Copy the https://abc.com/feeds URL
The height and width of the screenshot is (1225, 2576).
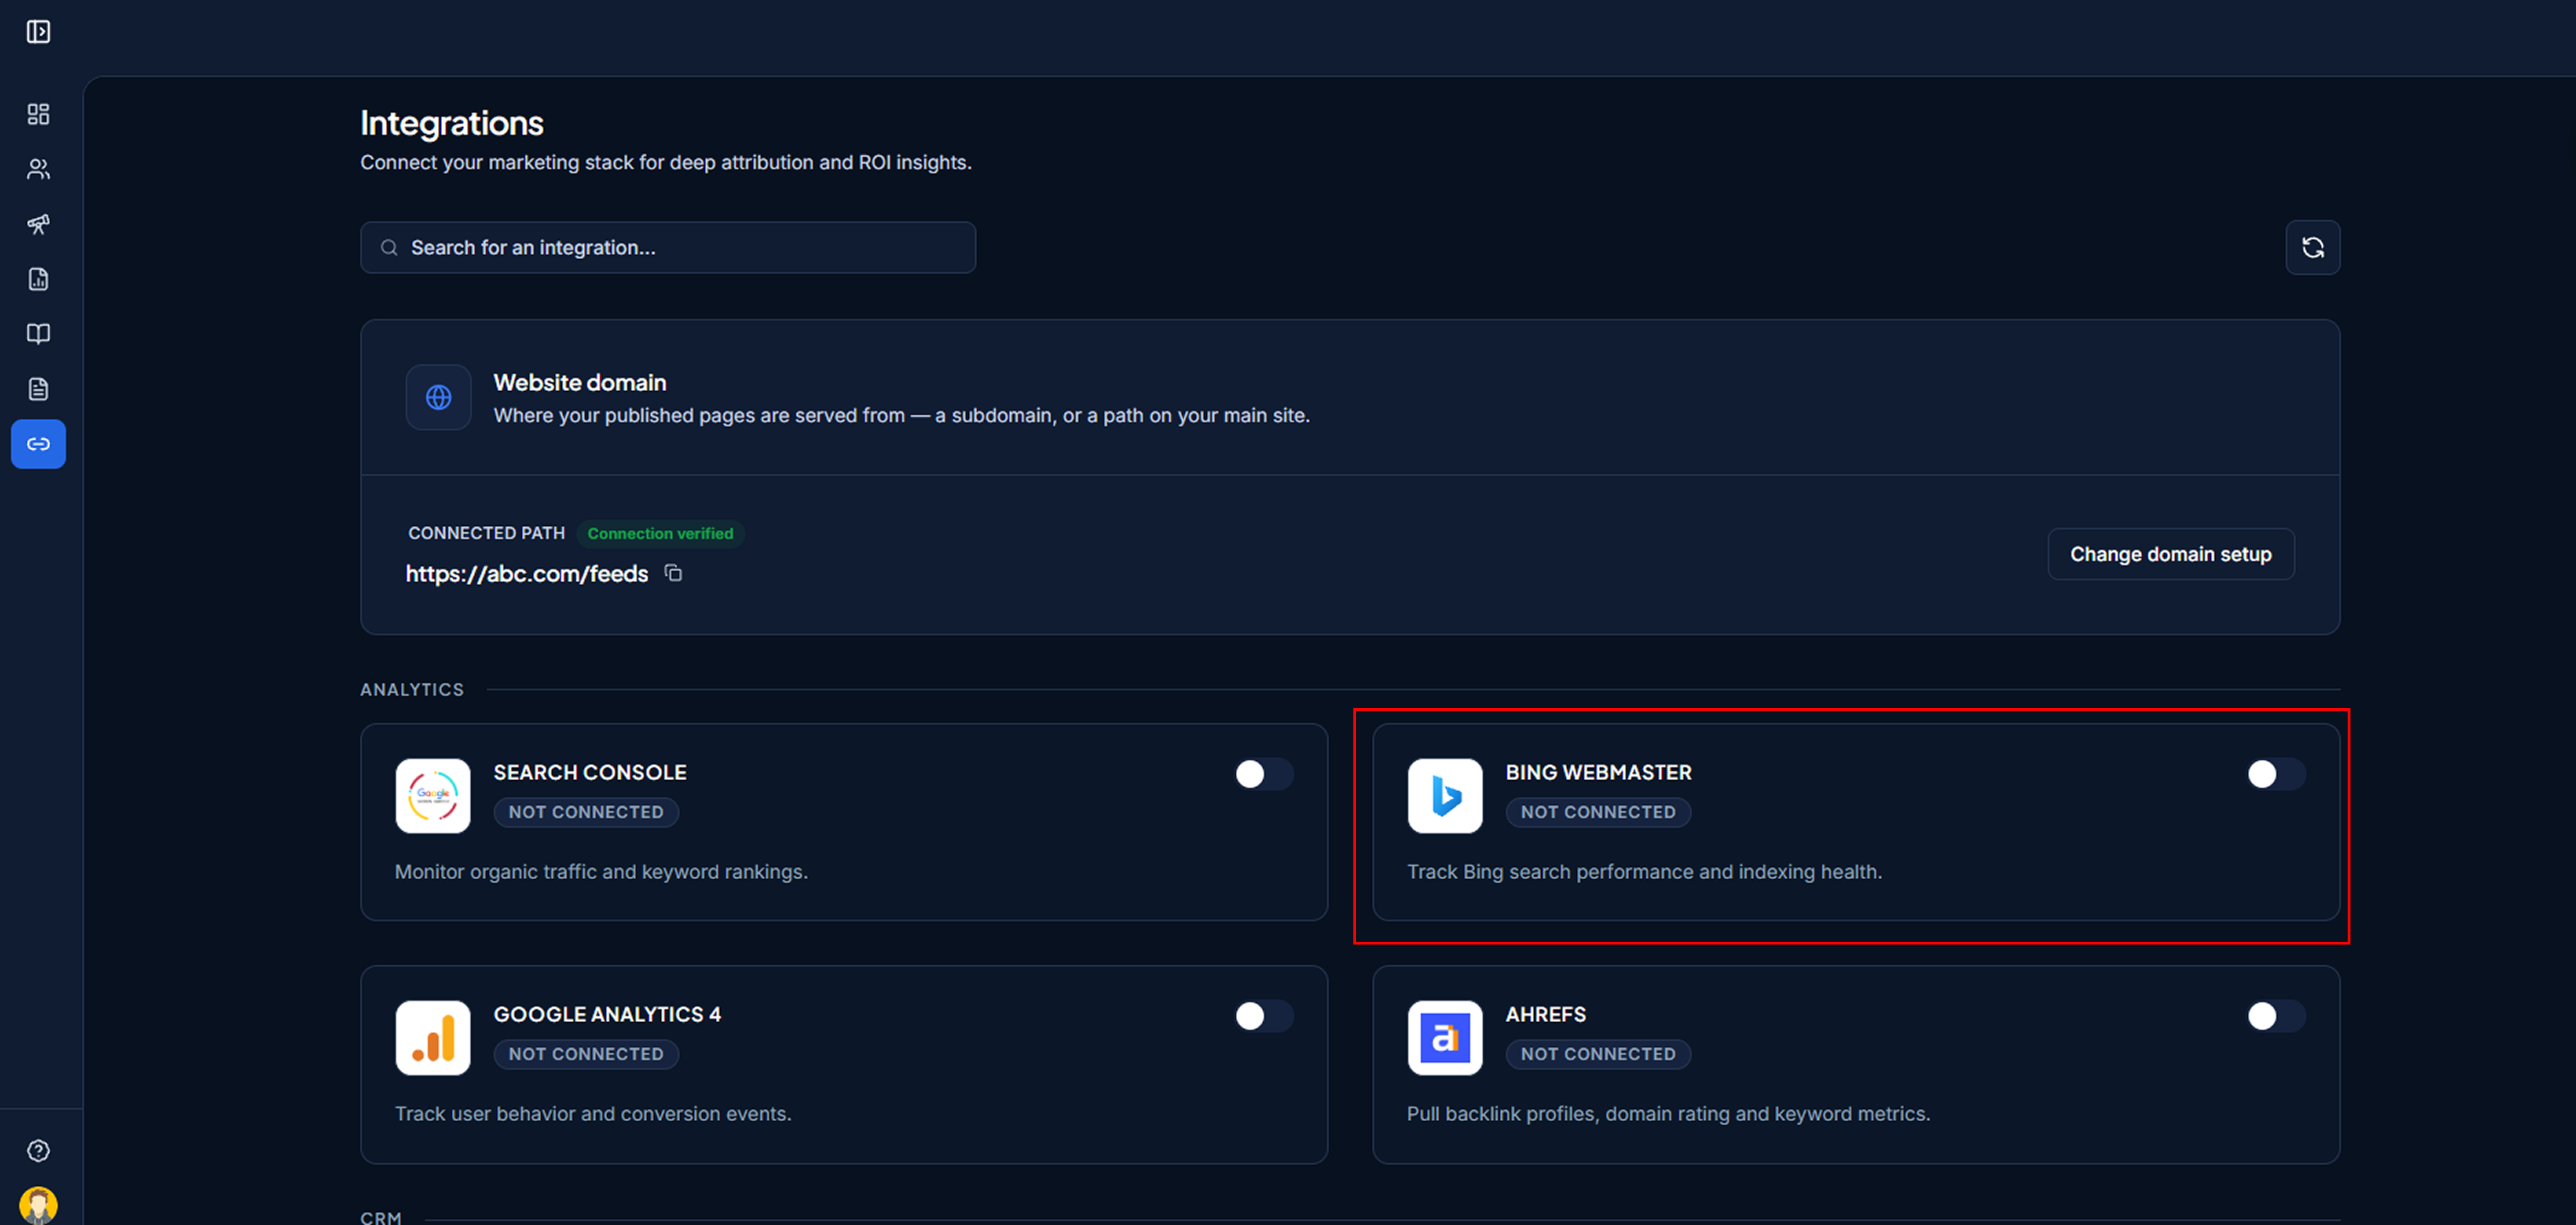click(x=674, y=573)
